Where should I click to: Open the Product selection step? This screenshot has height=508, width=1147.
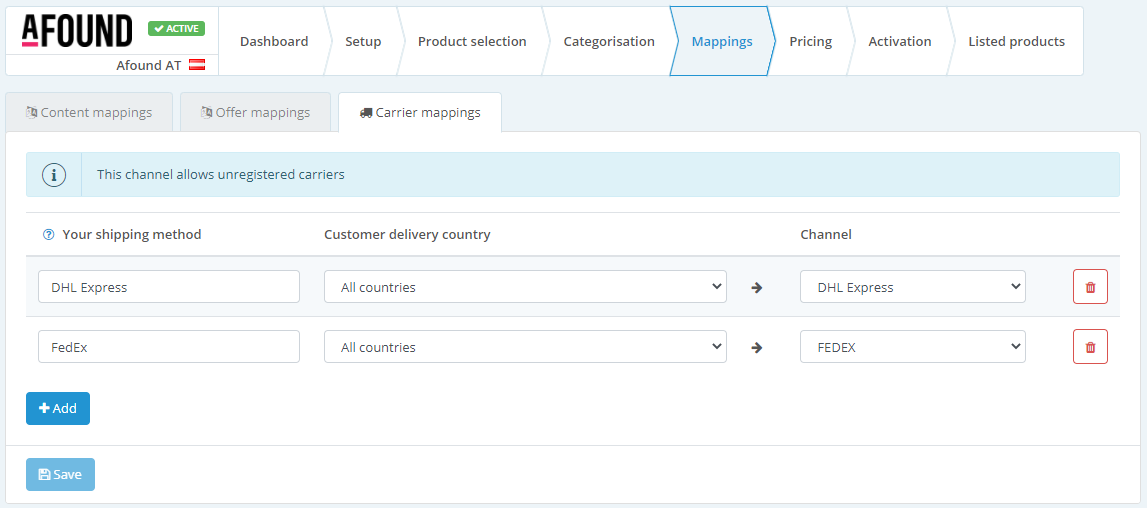pyautogui.click(x=472, y=41)
